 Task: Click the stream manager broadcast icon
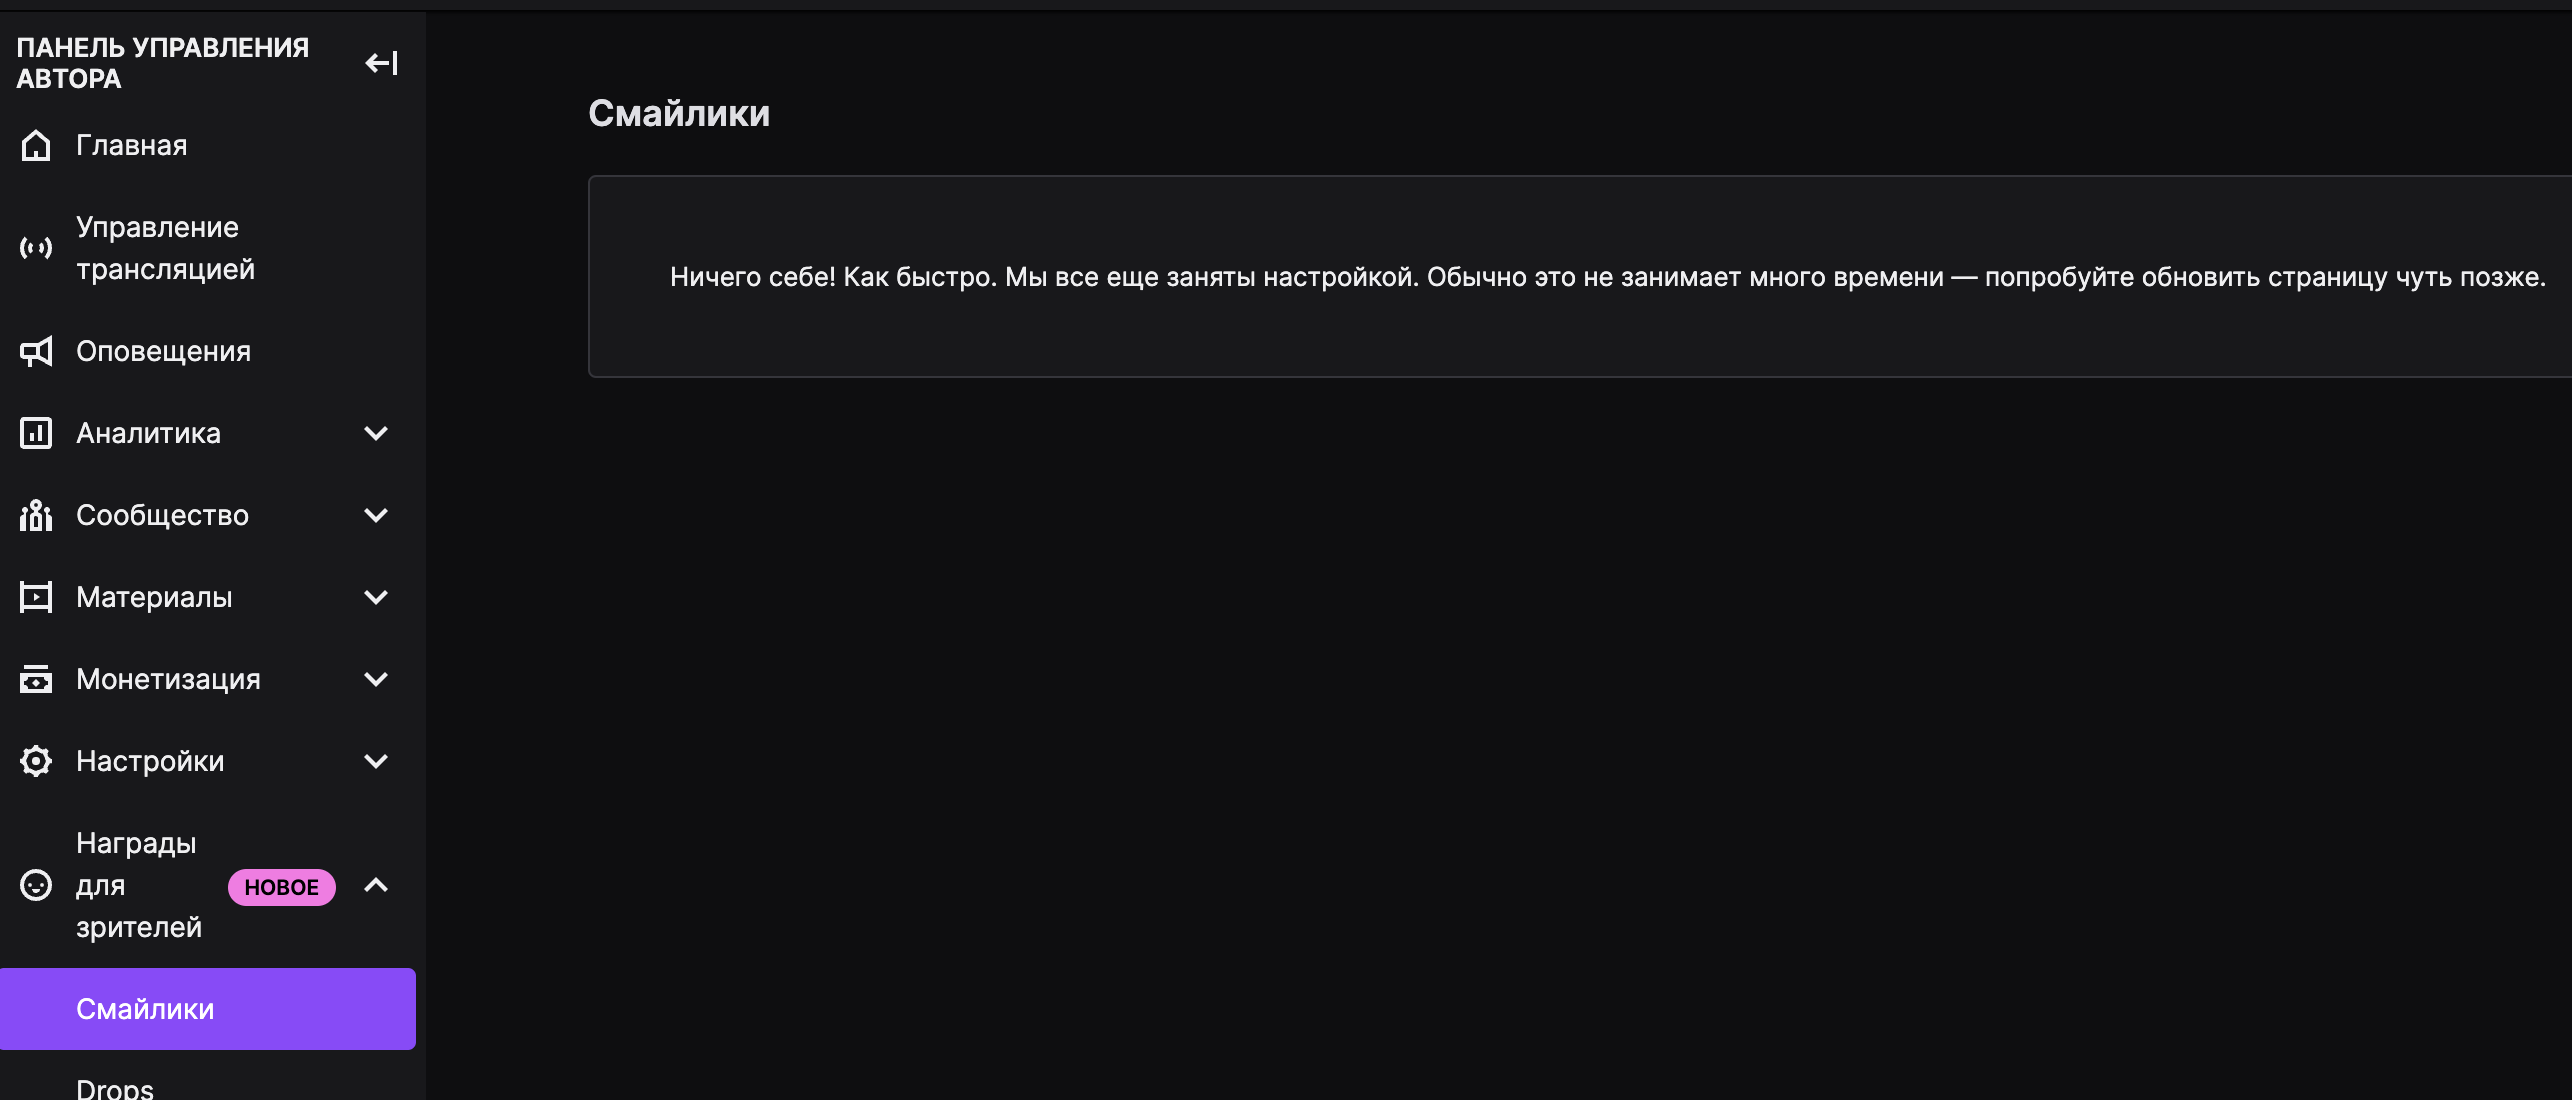(36, 248)
